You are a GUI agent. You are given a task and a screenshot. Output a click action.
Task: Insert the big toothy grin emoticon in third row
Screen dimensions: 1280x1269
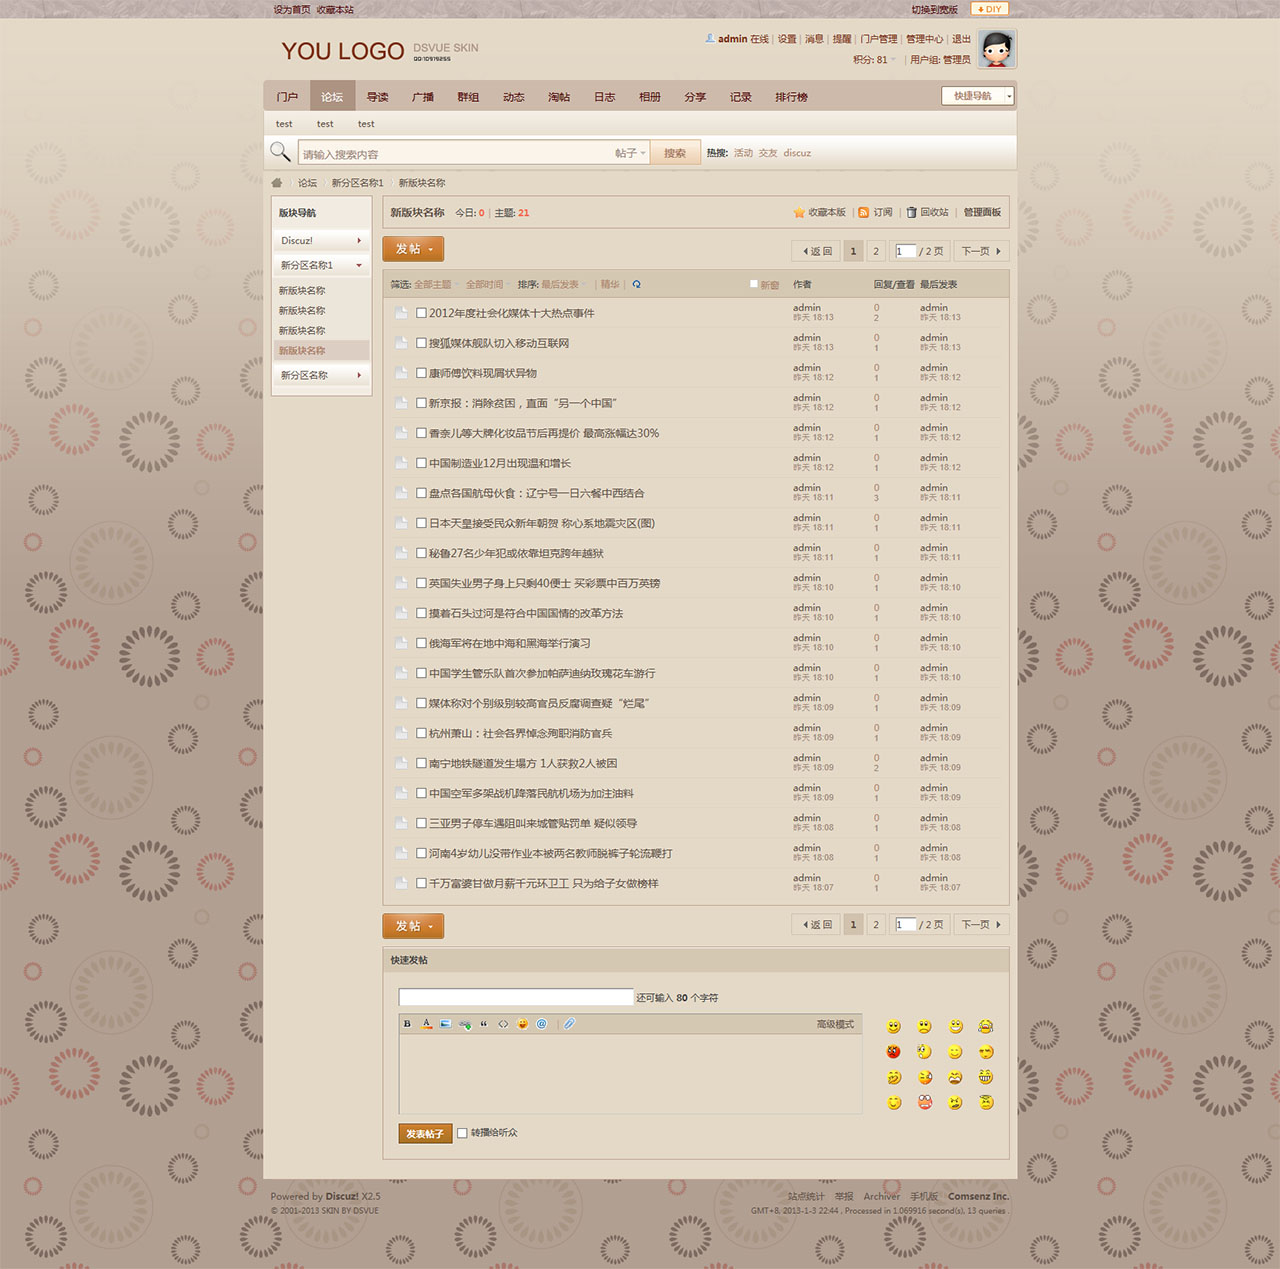click(x=986, y=1077)
